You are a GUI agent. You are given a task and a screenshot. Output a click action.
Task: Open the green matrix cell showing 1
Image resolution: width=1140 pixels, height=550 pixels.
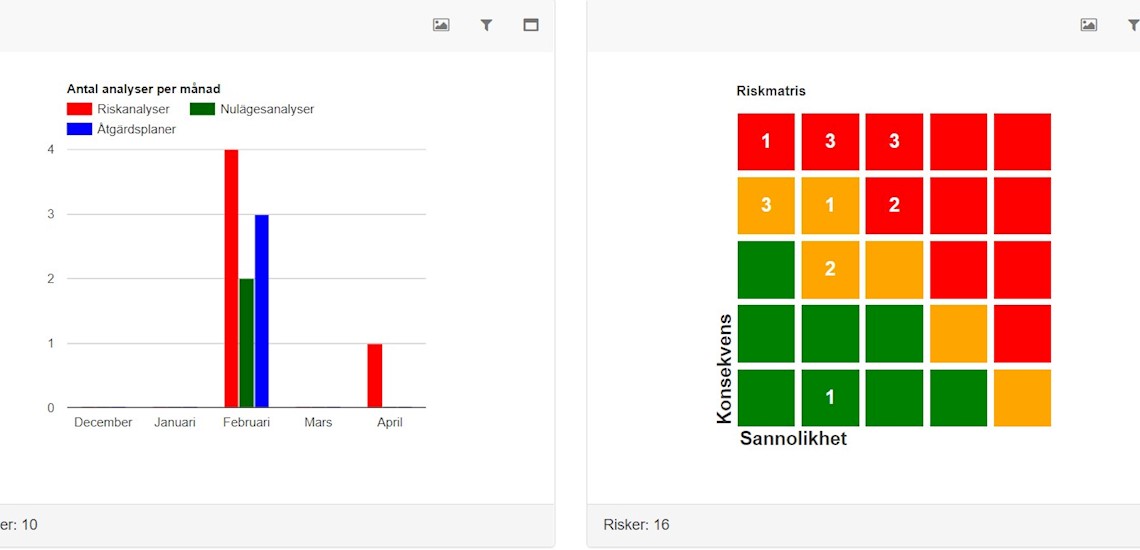830,397
